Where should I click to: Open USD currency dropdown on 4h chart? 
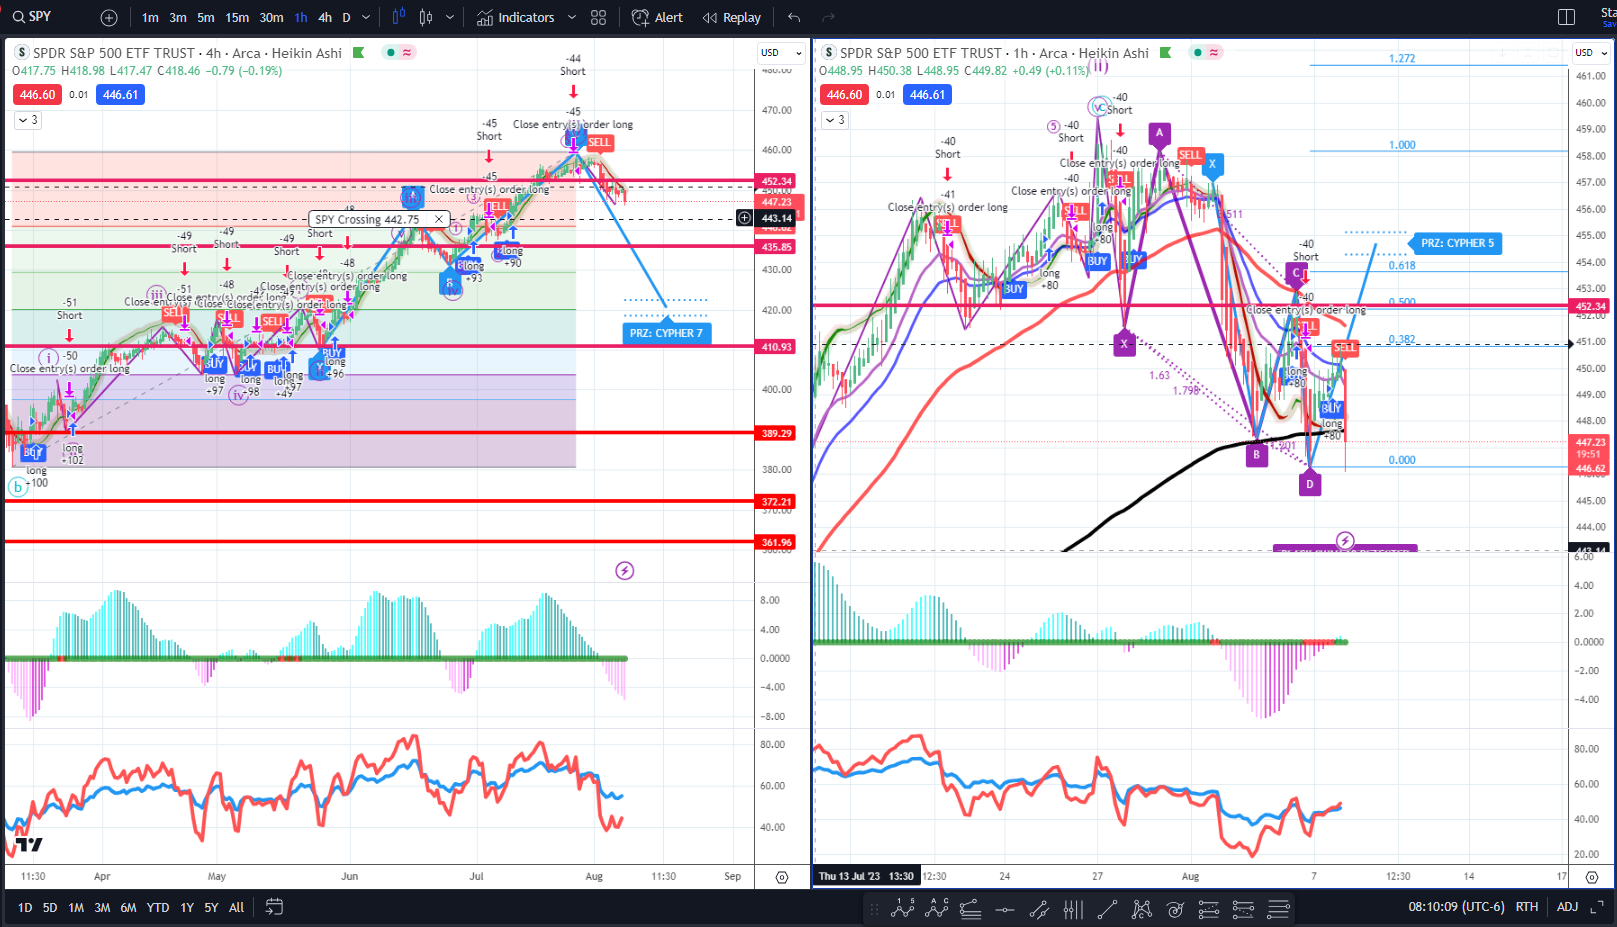tap(781, 52)
